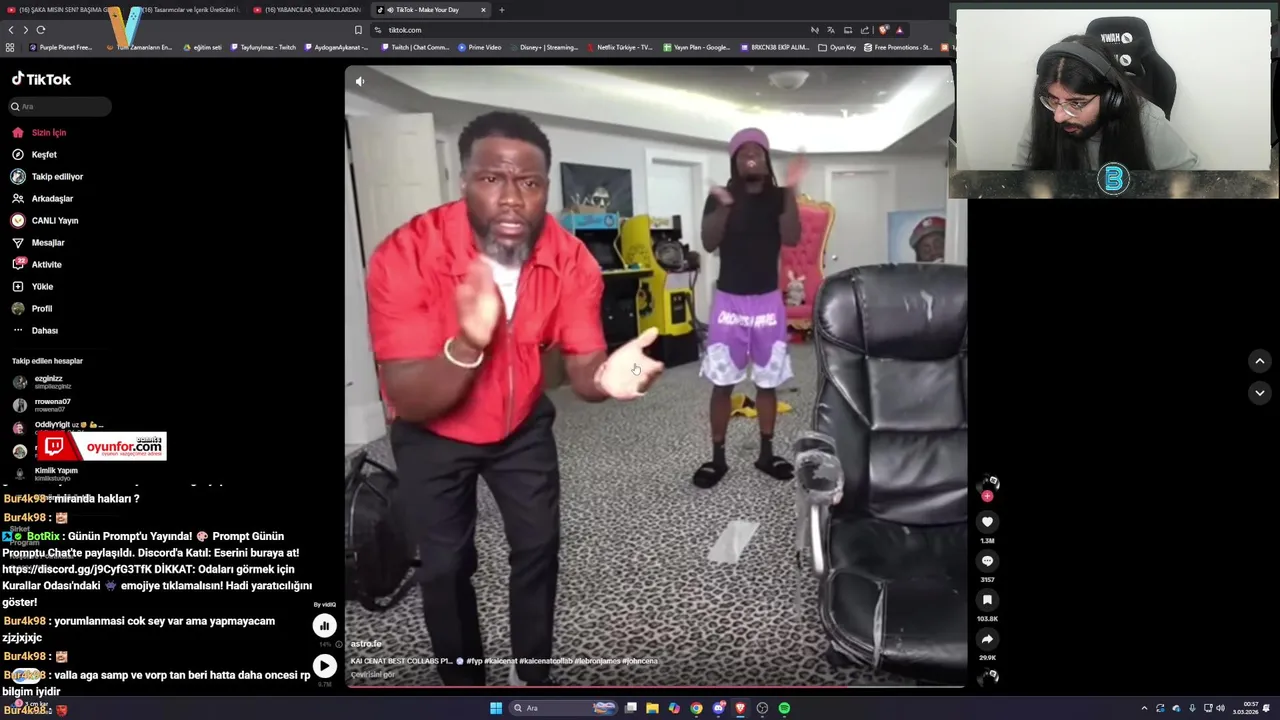Open the Netflix Türkiye bookmark

[620, 47]
